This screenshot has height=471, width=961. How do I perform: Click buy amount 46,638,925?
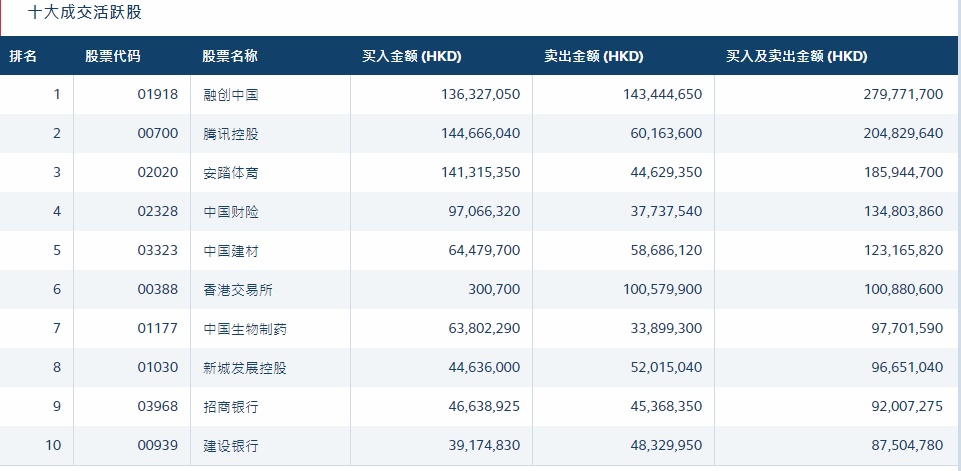[x=484, y=407]
